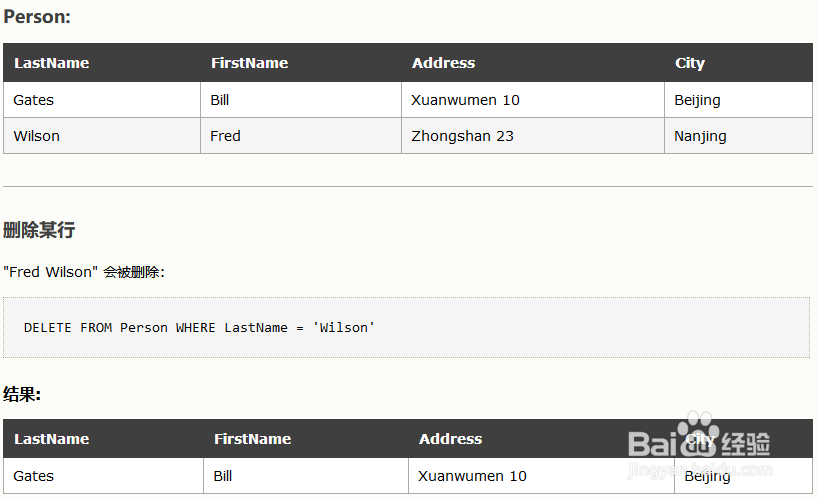Click the "结果:" heading
818x498 pixels.
(x=22, y=394)
